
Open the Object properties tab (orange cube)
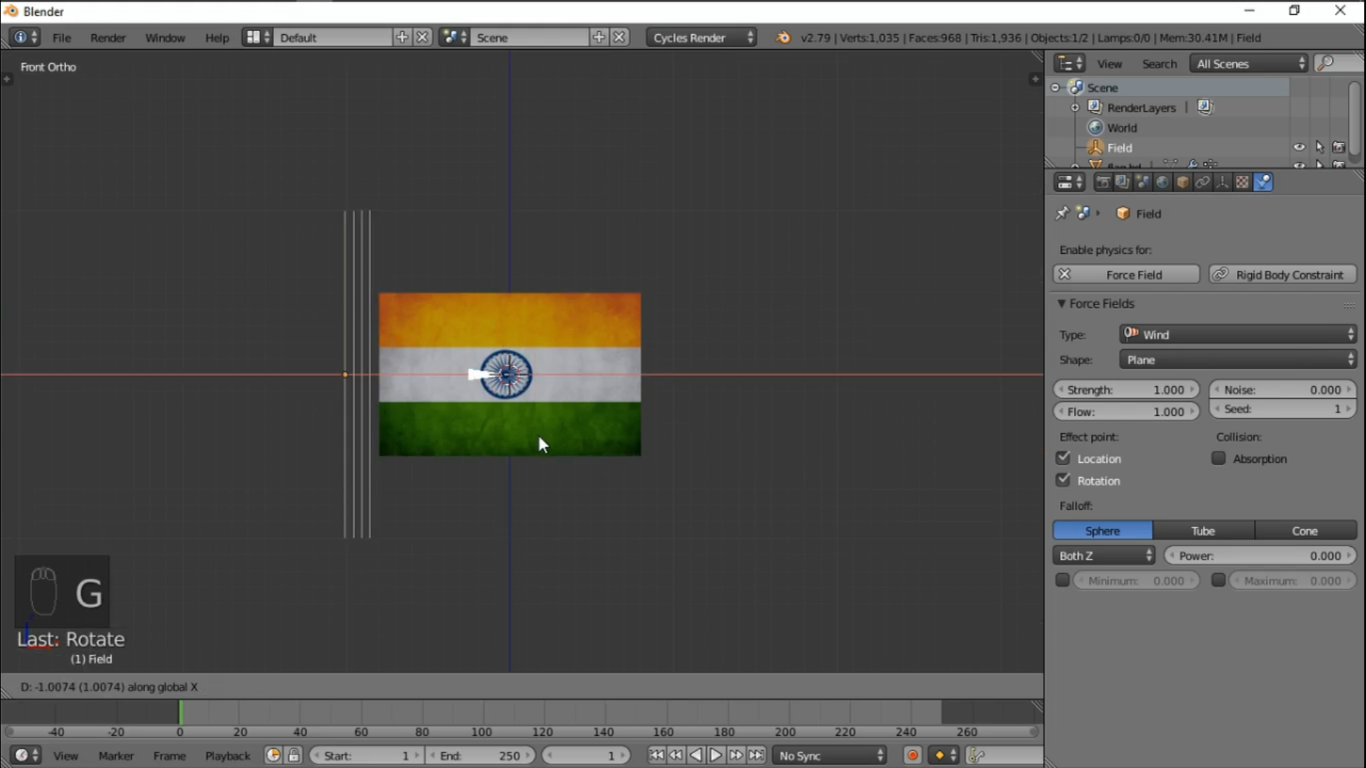[x=1182, y=182]
